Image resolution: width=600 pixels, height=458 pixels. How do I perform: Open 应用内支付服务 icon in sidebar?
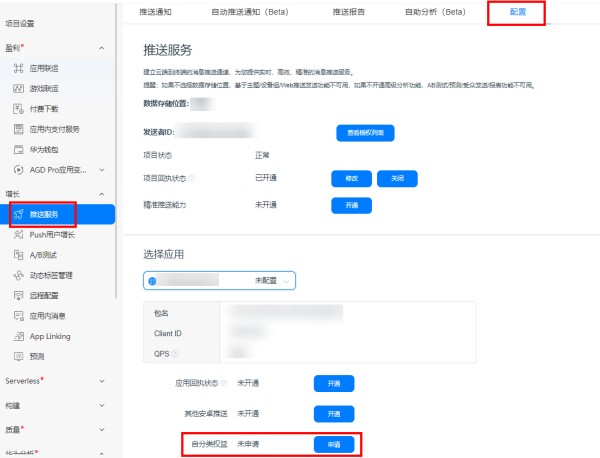coord(18,129)
